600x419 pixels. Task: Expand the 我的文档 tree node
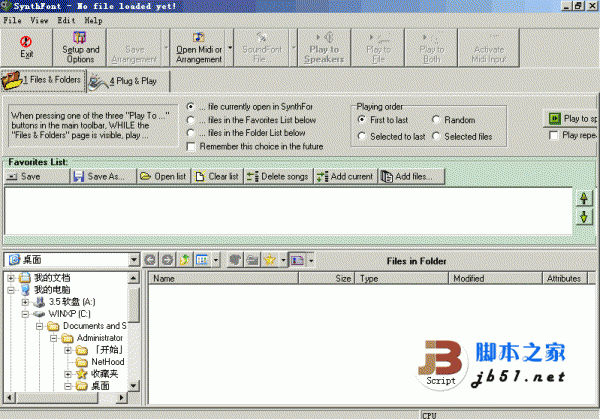(11, 278)
